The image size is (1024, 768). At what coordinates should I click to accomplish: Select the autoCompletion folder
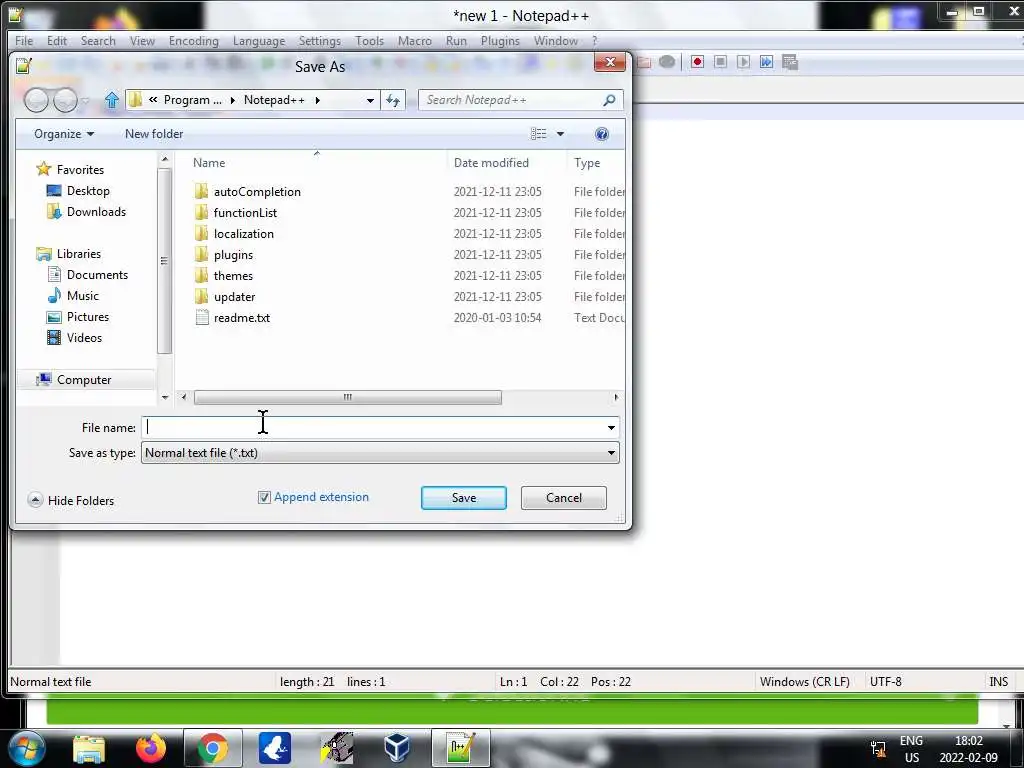tap(257, 191)
